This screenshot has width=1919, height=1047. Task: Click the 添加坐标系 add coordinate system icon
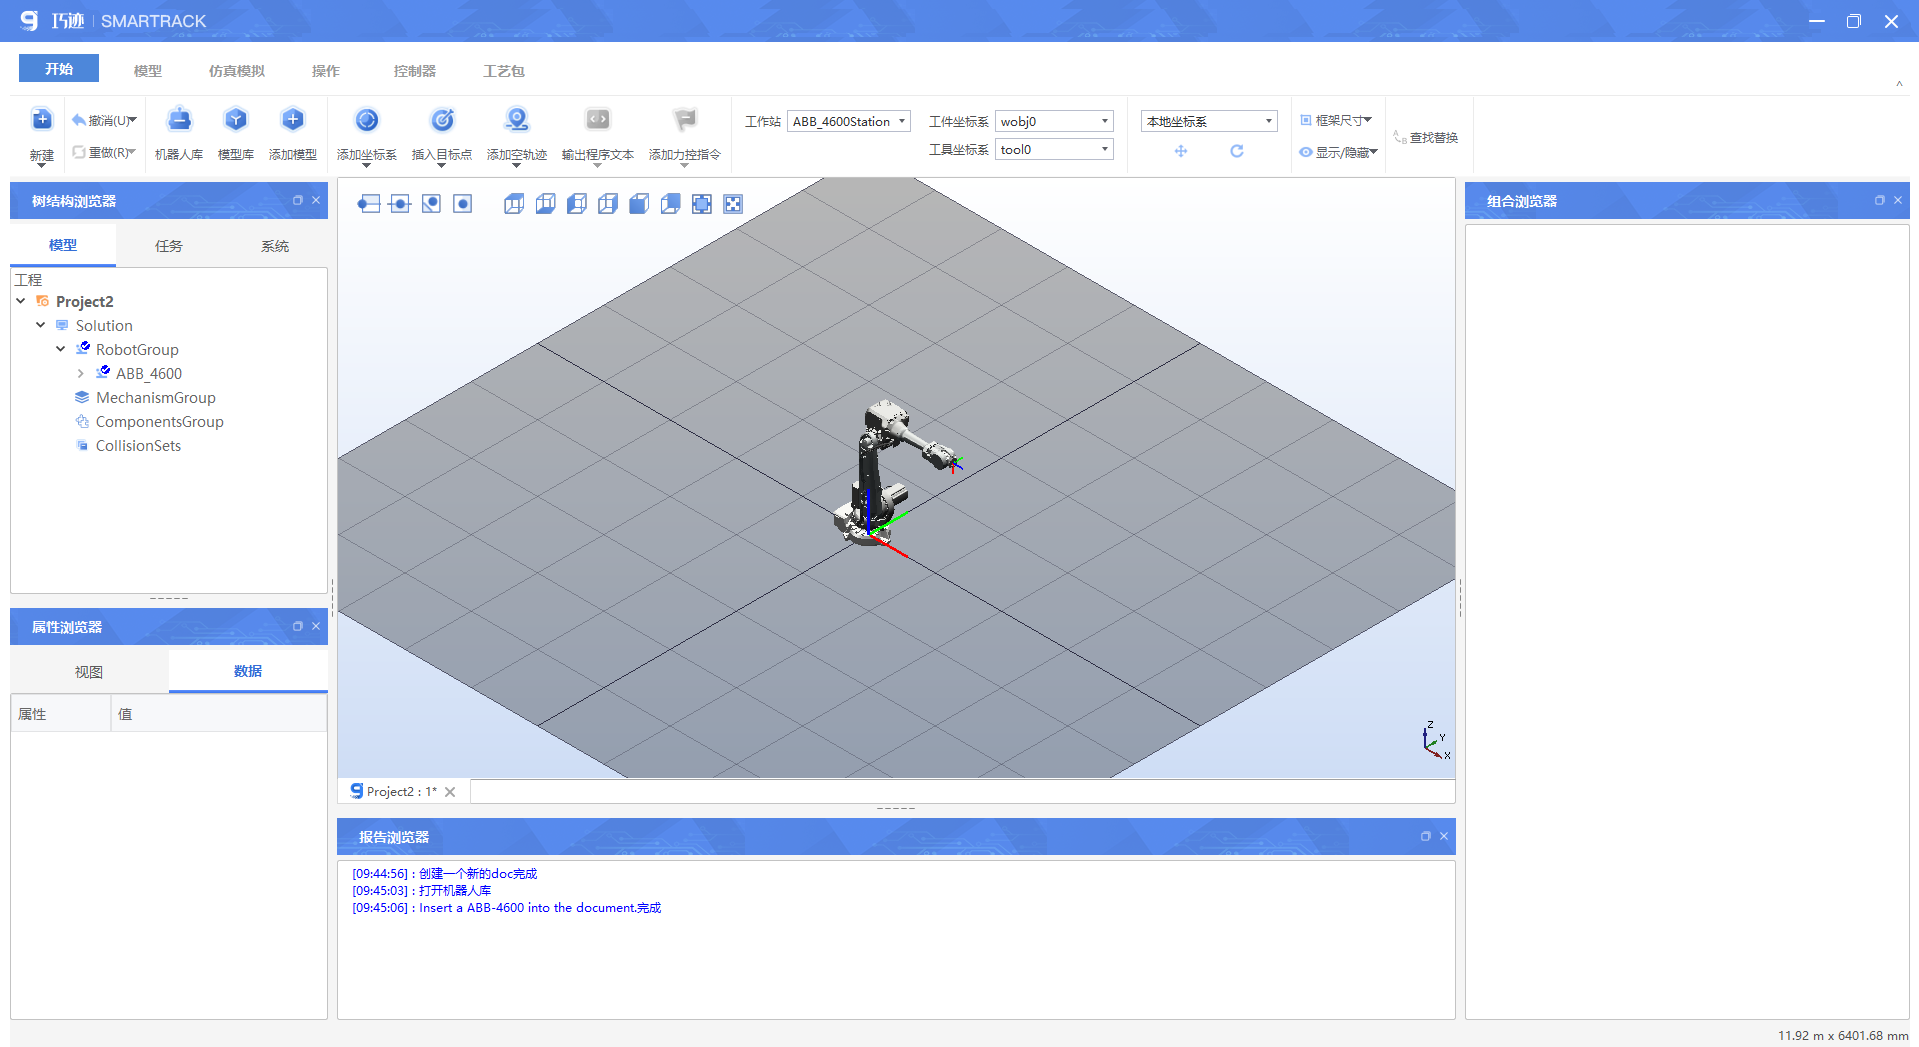click(367, 120)
